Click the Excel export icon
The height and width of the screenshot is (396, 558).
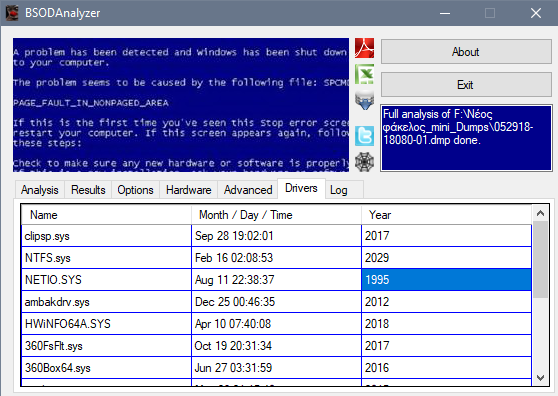(x=364, y=74)
